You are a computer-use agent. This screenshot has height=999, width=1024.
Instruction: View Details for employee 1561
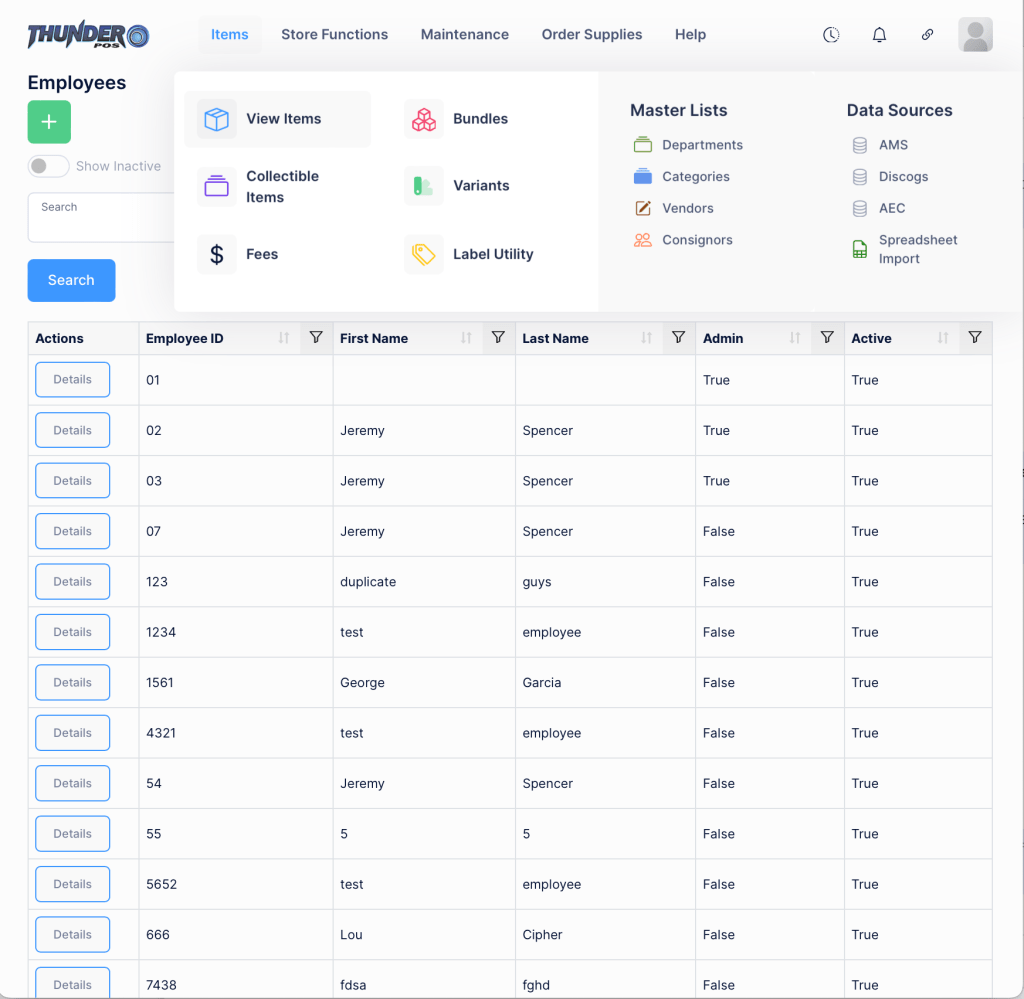coord(72,682)
